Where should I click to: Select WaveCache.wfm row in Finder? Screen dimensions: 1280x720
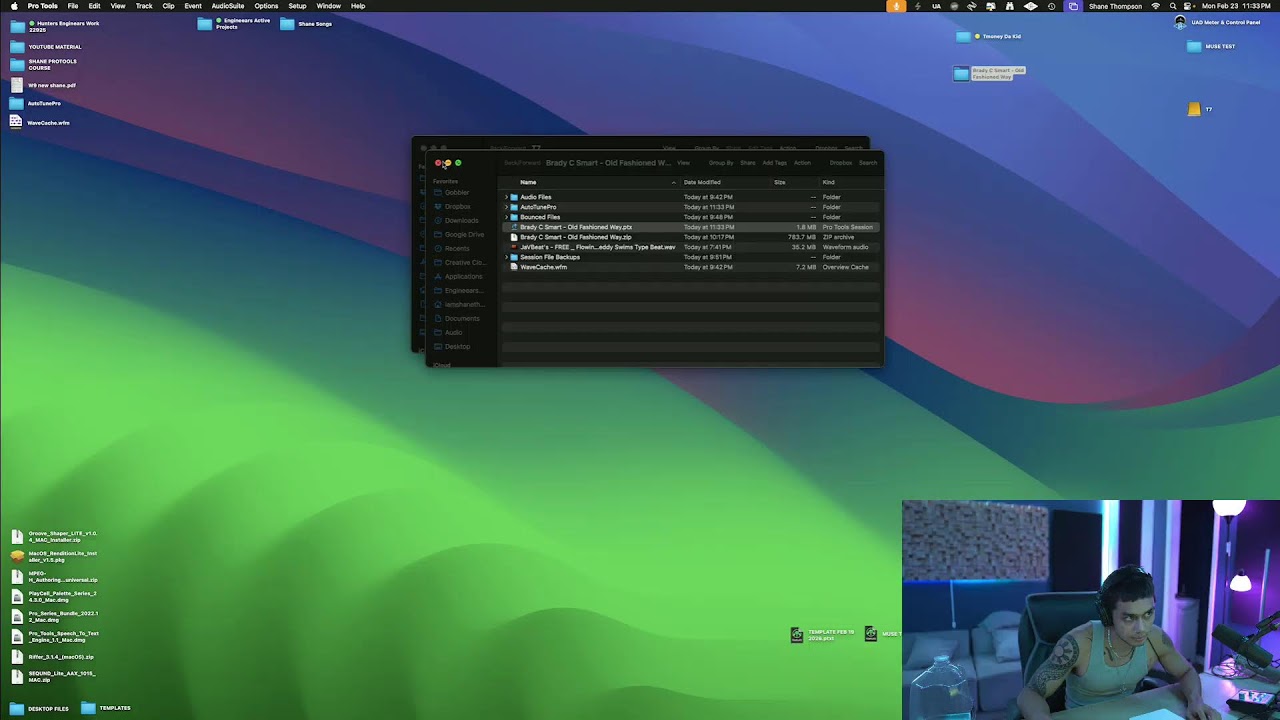pyautogui.click(x=690, y=267)
